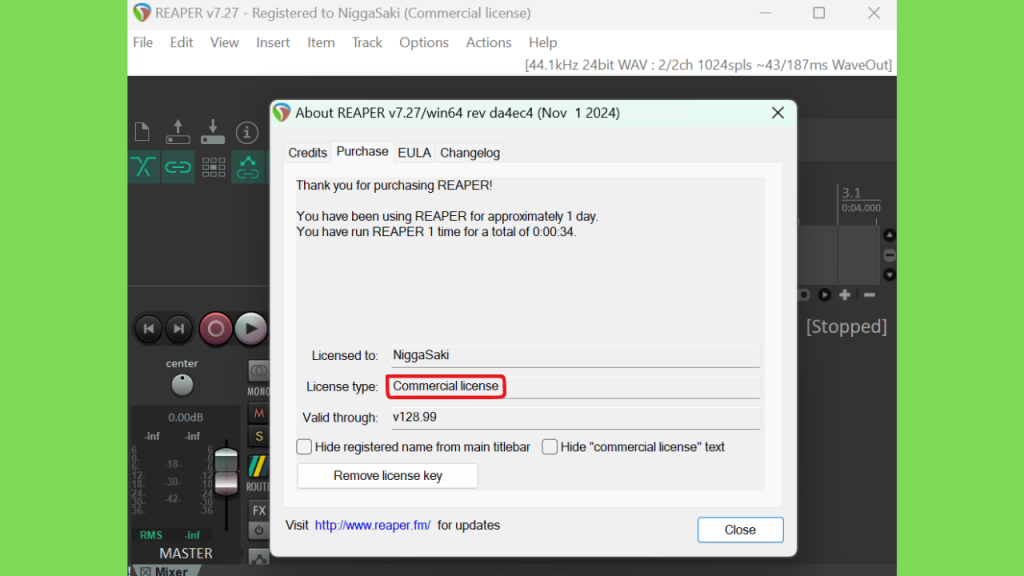Screen dimensions: 1024x576
Task: Click the Open Project upload icon
Action: pos(178,132)
